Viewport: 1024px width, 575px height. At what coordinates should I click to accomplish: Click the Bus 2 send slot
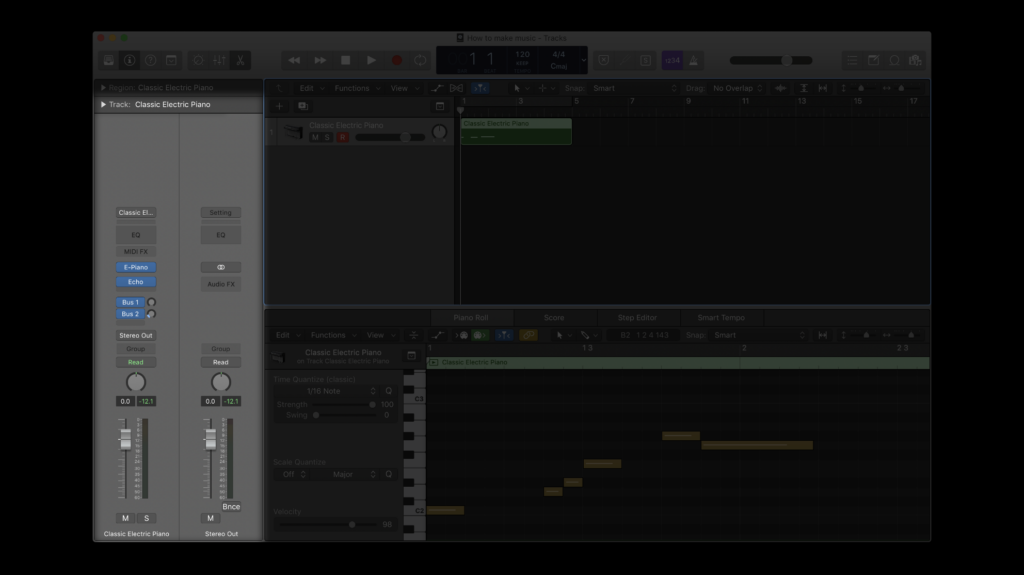coord(130,314)
